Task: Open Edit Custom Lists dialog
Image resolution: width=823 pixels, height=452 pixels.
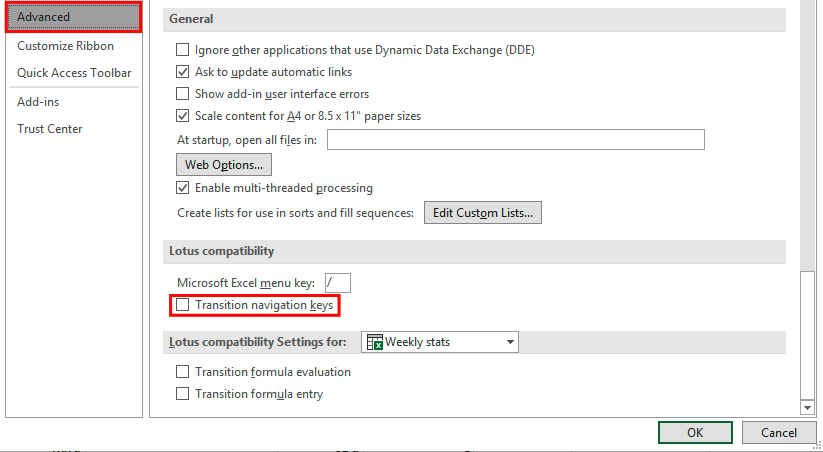Action: click(483, 212)
